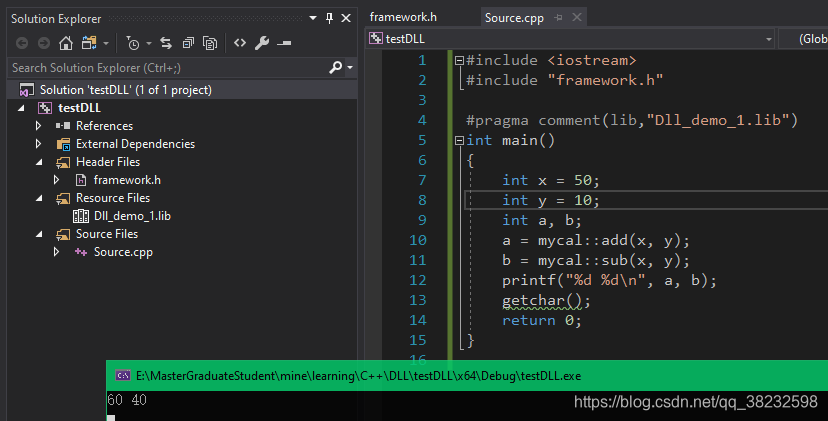828x421 pixels.
Task: Select Source.cpp in Solution Explorer
Action: [x=123, y=252]
